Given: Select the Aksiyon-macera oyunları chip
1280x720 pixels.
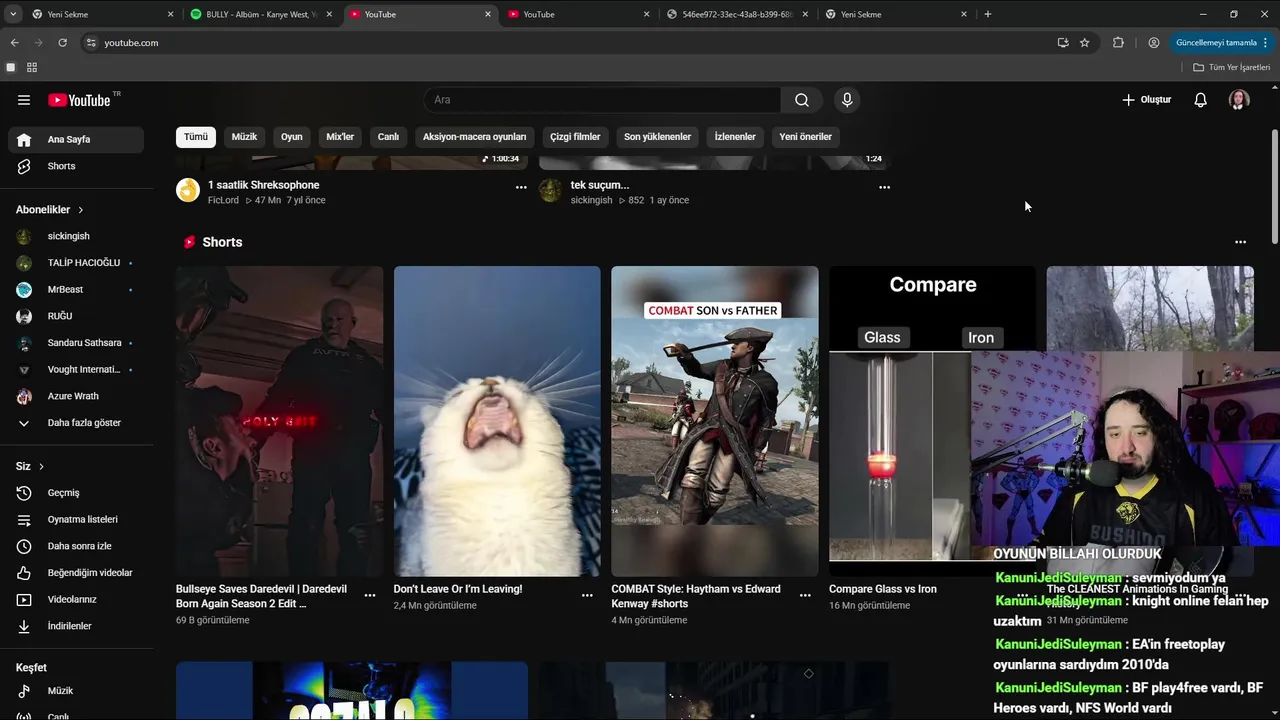Looking at the screenshot, I should 474,137.
